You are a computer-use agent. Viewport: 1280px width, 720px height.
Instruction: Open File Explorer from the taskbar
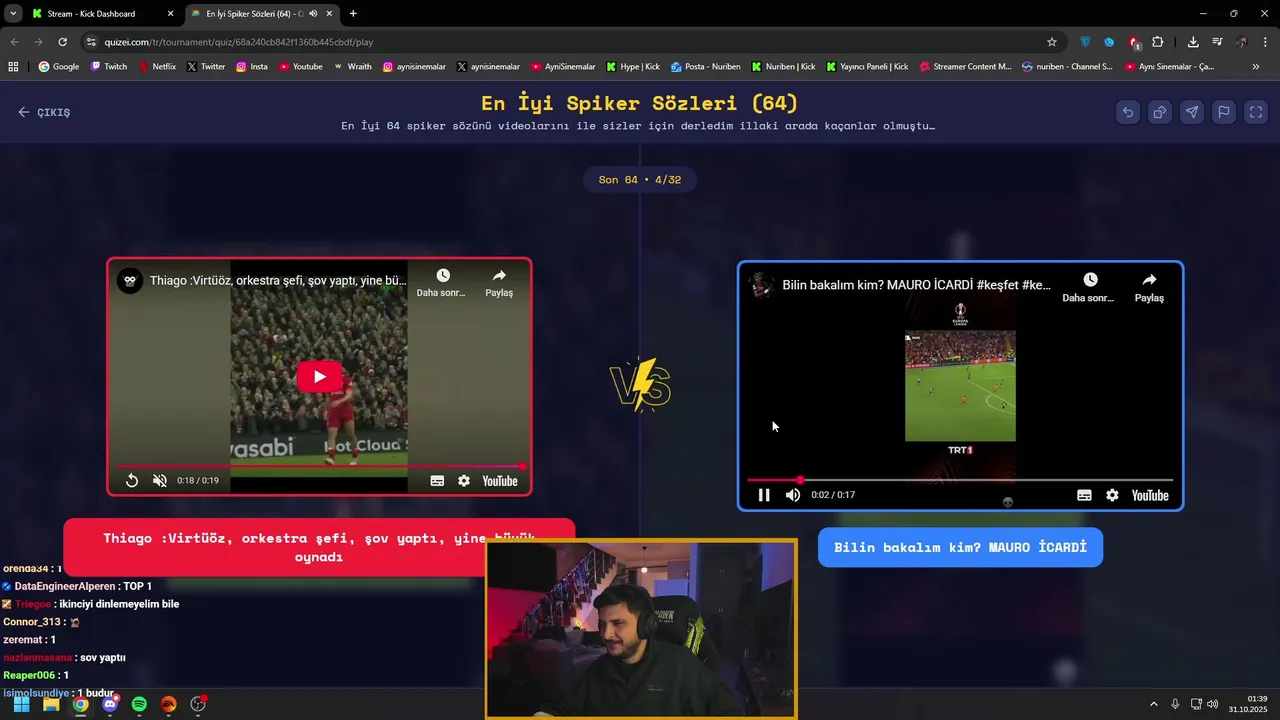(x=51, y=704)
